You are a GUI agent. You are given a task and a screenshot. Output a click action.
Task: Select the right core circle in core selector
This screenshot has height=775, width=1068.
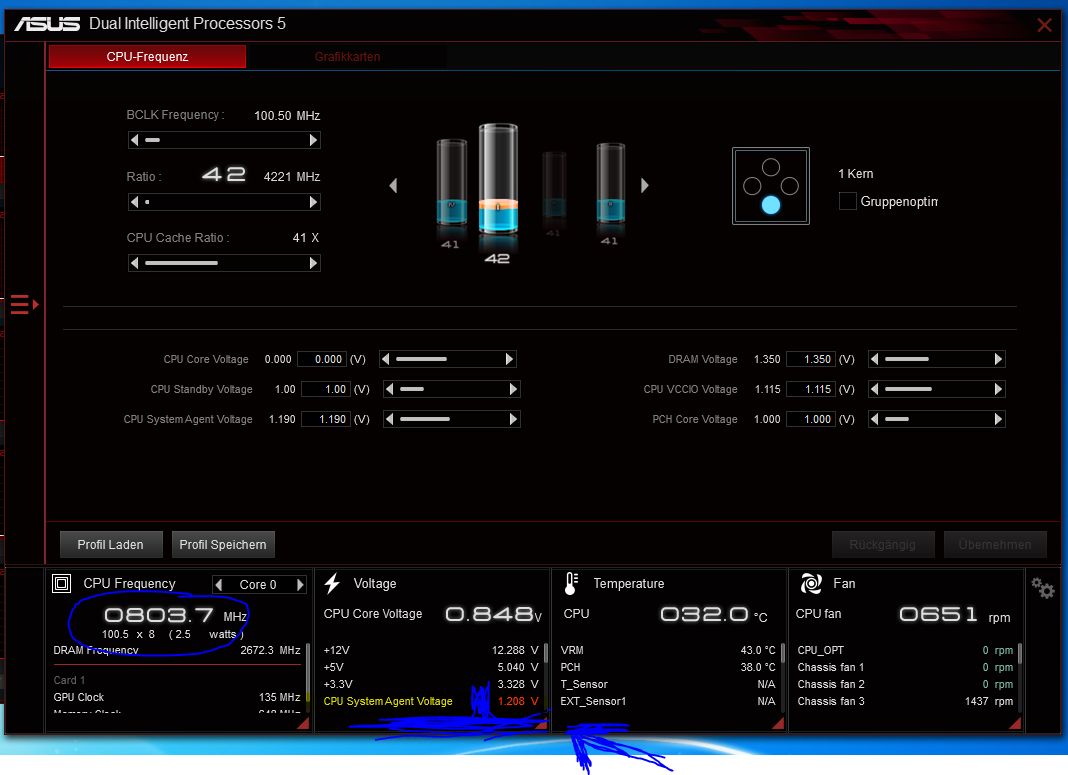coord(790,186)
